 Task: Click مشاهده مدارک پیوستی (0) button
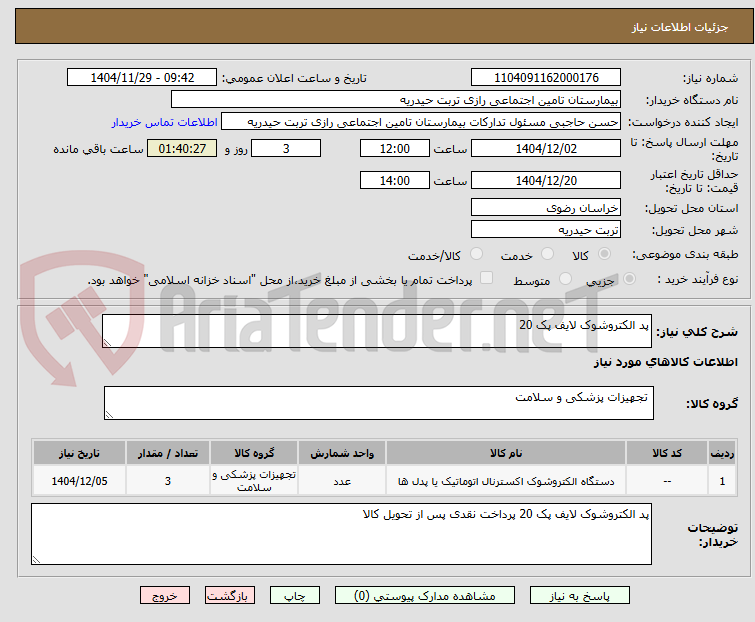tap(425, 596)
